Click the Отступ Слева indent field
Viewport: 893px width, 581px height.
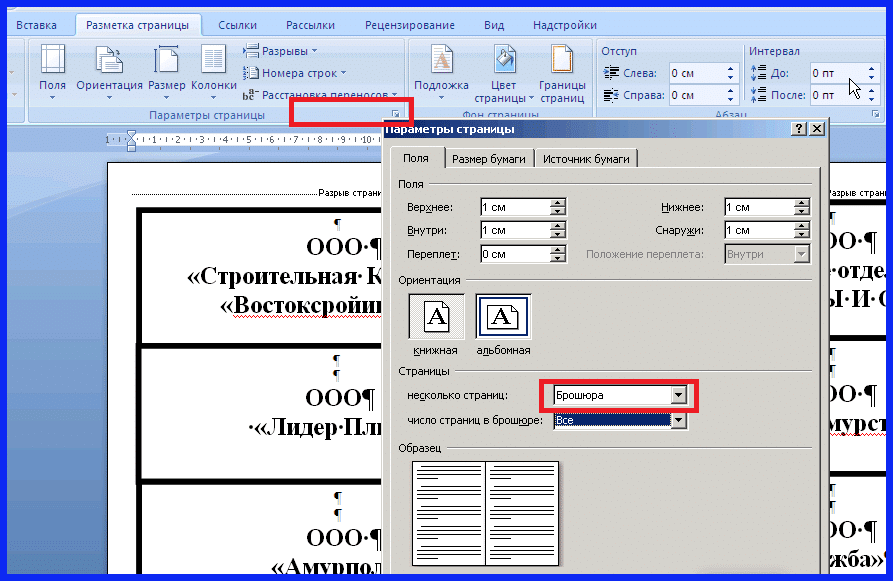pyautogui.click(x=695, y=73)
